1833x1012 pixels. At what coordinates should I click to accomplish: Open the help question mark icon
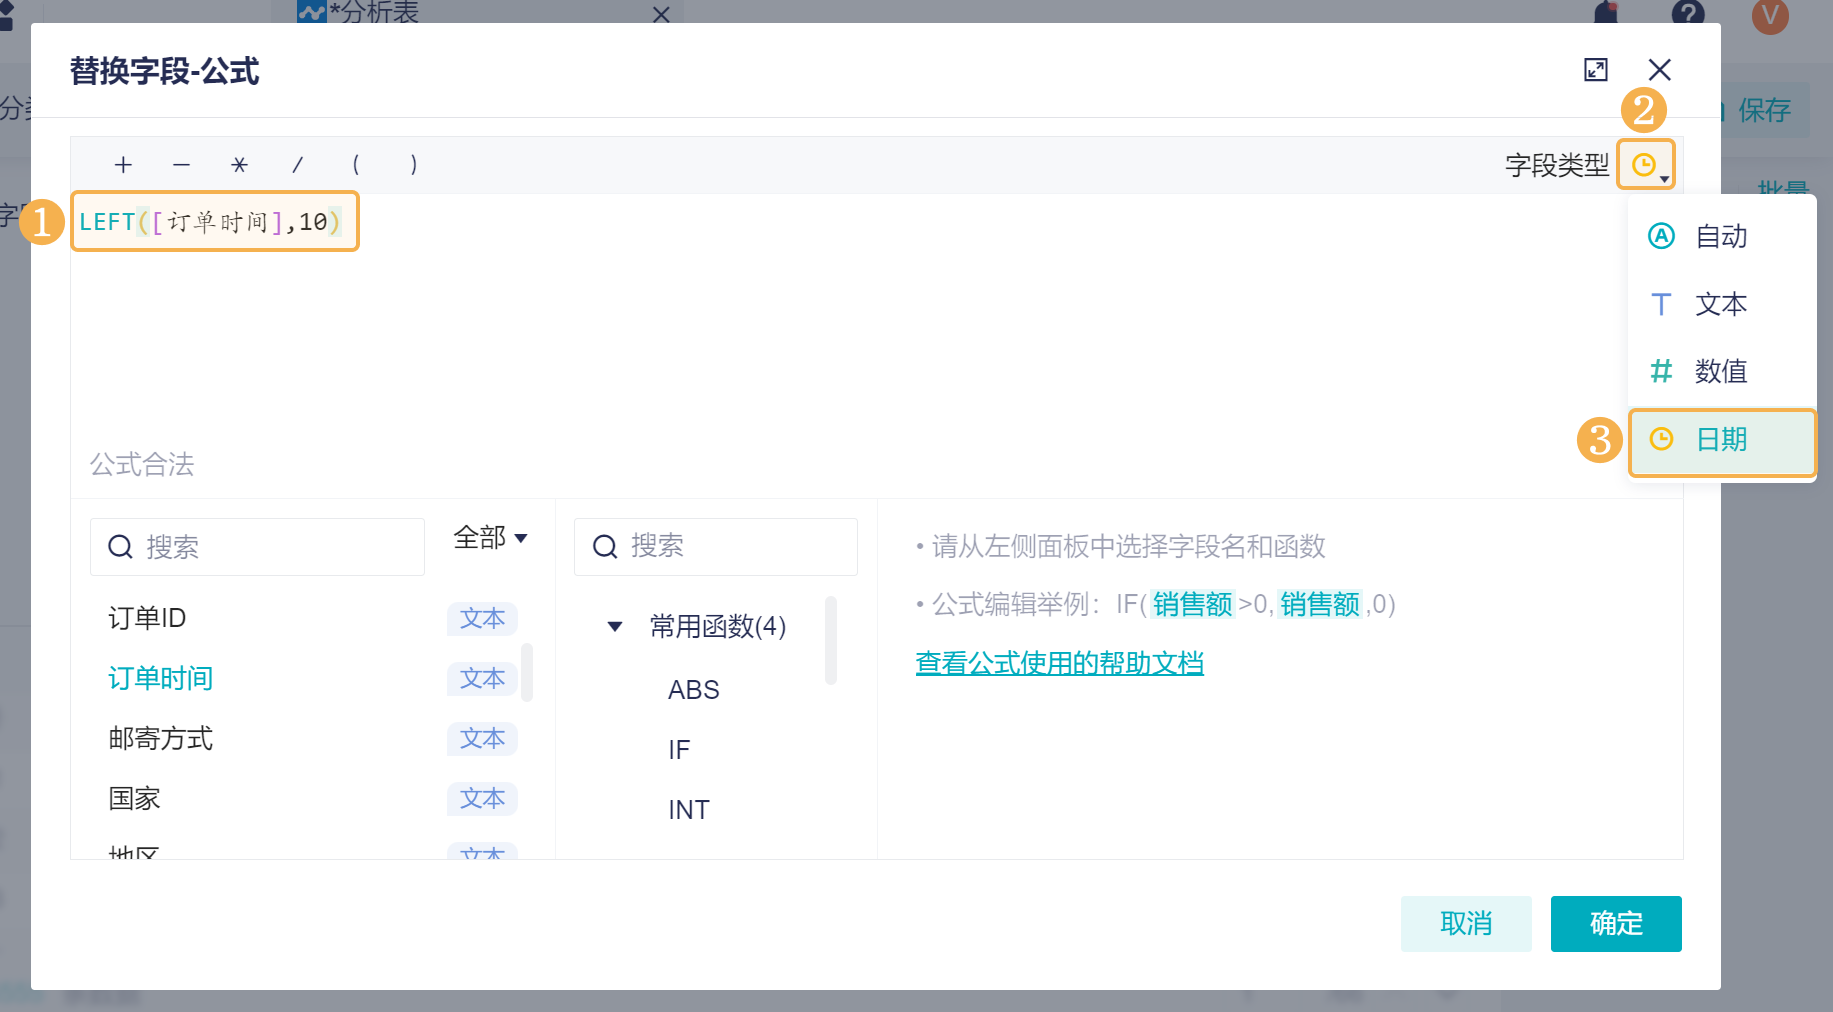coord(1688,13)
